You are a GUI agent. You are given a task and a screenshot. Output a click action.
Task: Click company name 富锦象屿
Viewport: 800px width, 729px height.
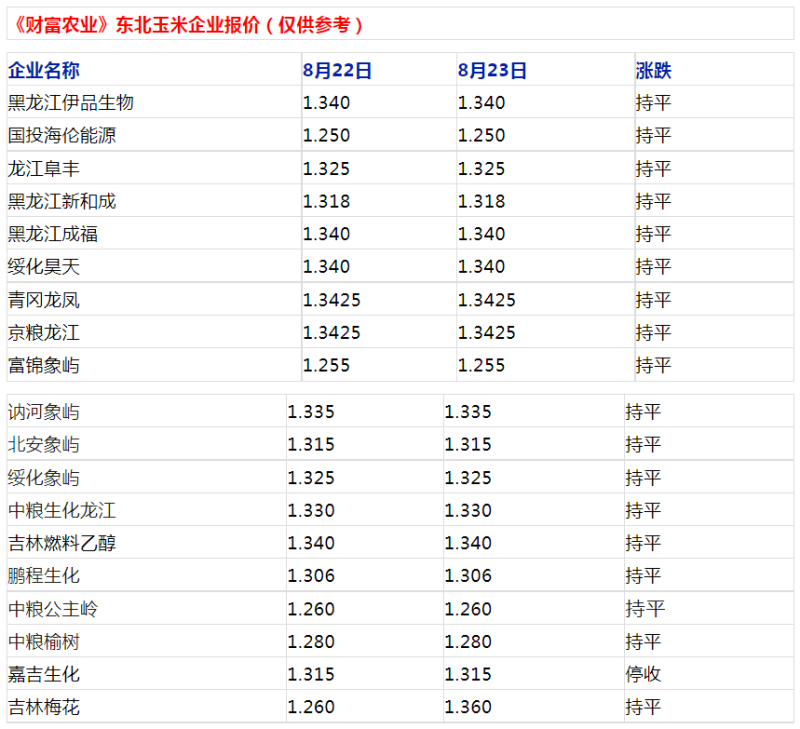coord(44,365)
